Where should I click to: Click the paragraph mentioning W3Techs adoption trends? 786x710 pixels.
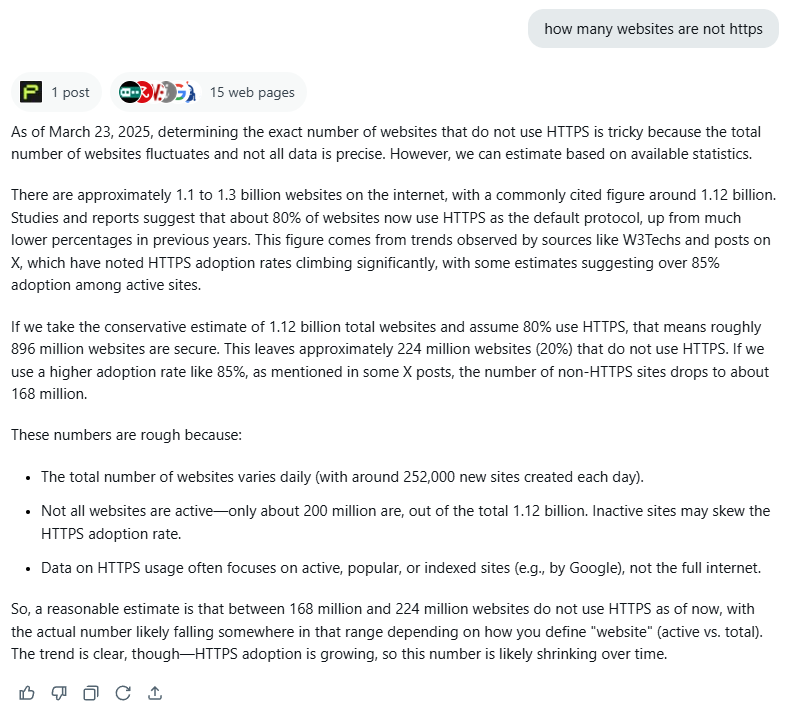(394, 240)
